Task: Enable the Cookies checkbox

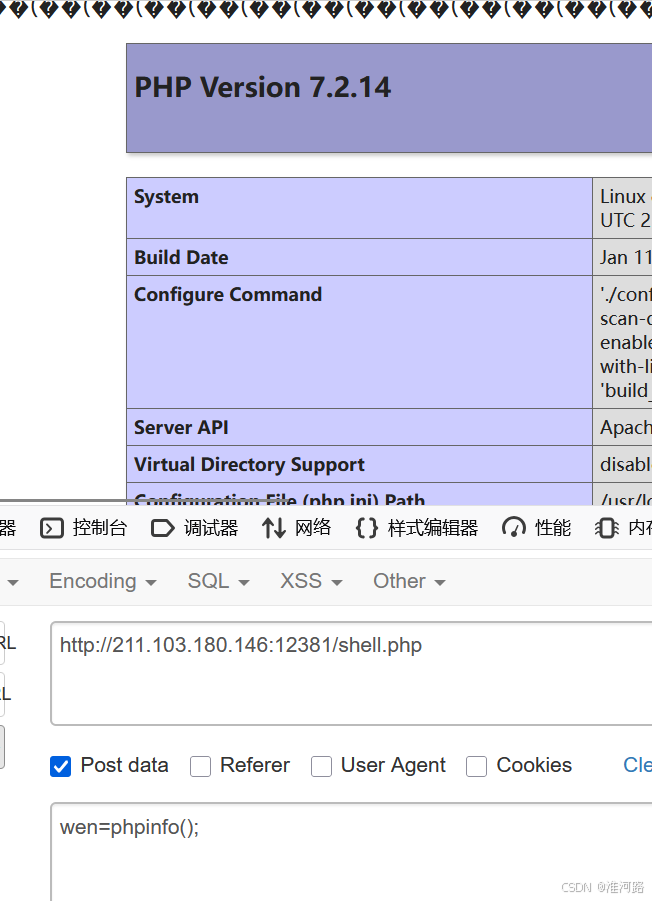Action: (477, 767)
